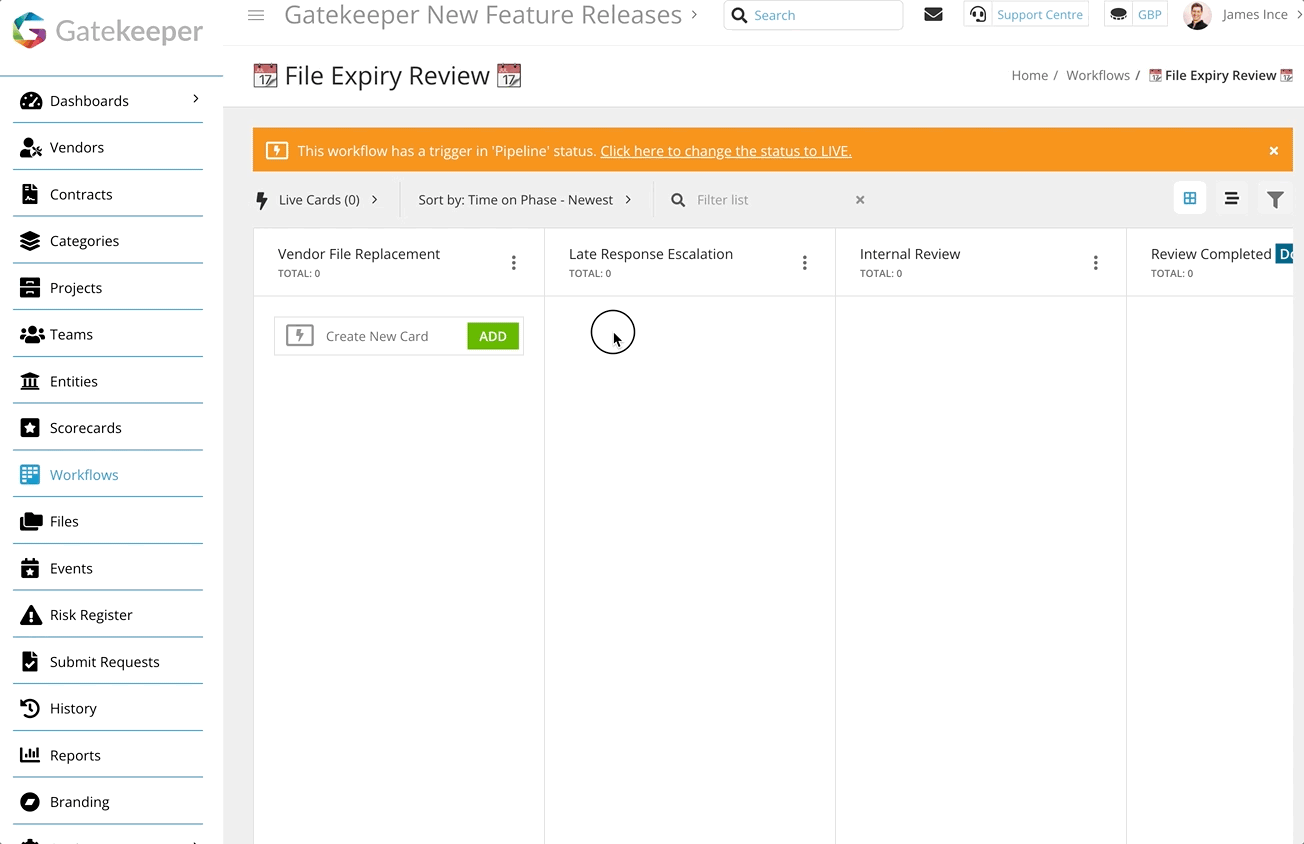Collapse the sidebar using the menu lines icon
The height and width of the screenshot is (844, 1304).
[x=256, y=15]
